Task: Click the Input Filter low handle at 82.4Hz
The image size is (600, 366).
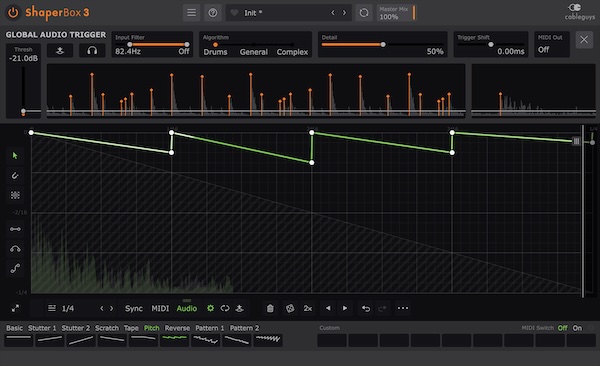Action: coord(130,44)
